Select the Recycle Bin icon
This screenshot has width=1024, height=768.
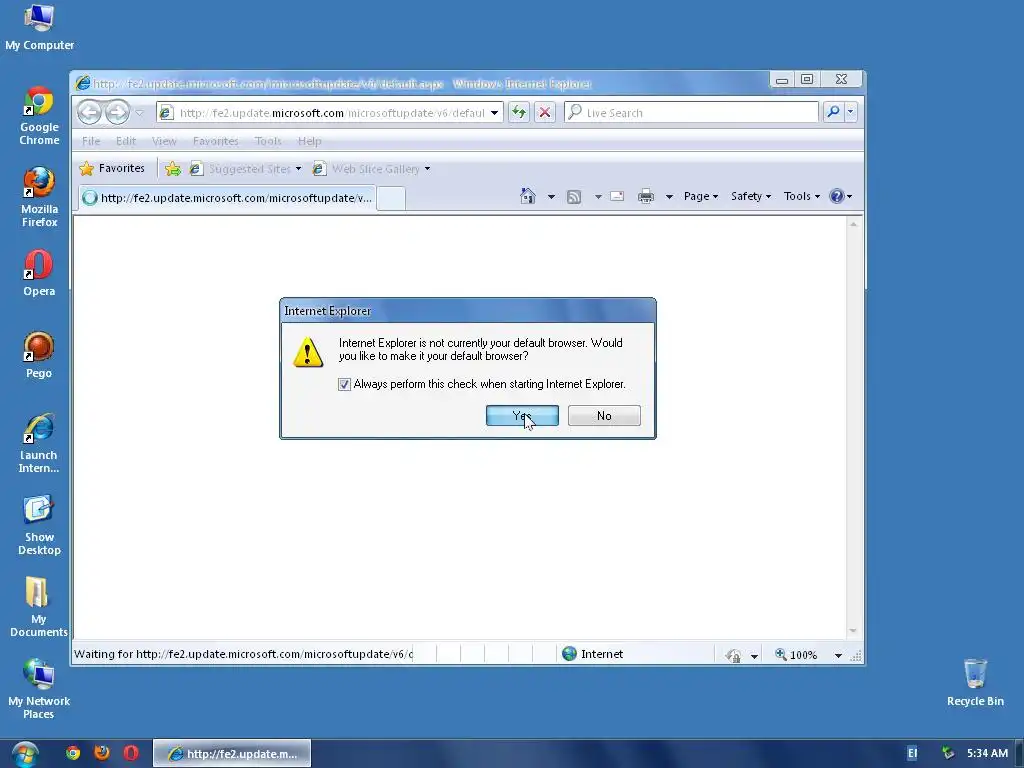(975, 682)
